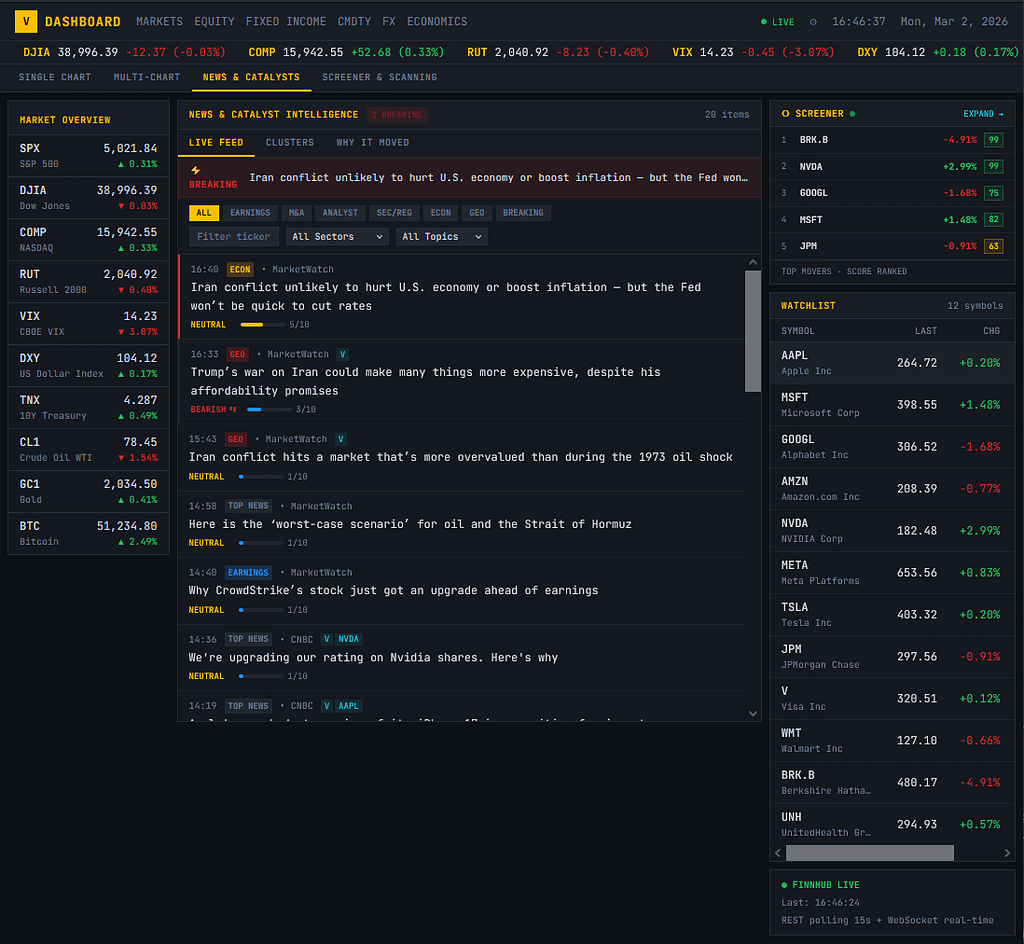Open the All Topics dropdown
Image resolution: width=1024 pixels, height=944 pixels.
[x=442, y=237]
